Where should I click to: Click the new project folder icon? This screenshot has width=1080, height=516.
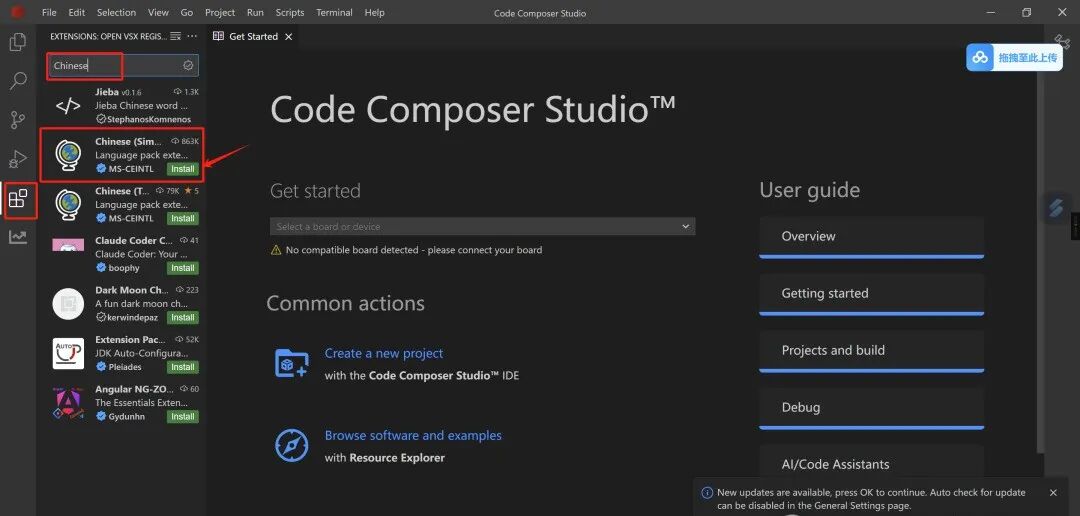(x=291, y=363)
